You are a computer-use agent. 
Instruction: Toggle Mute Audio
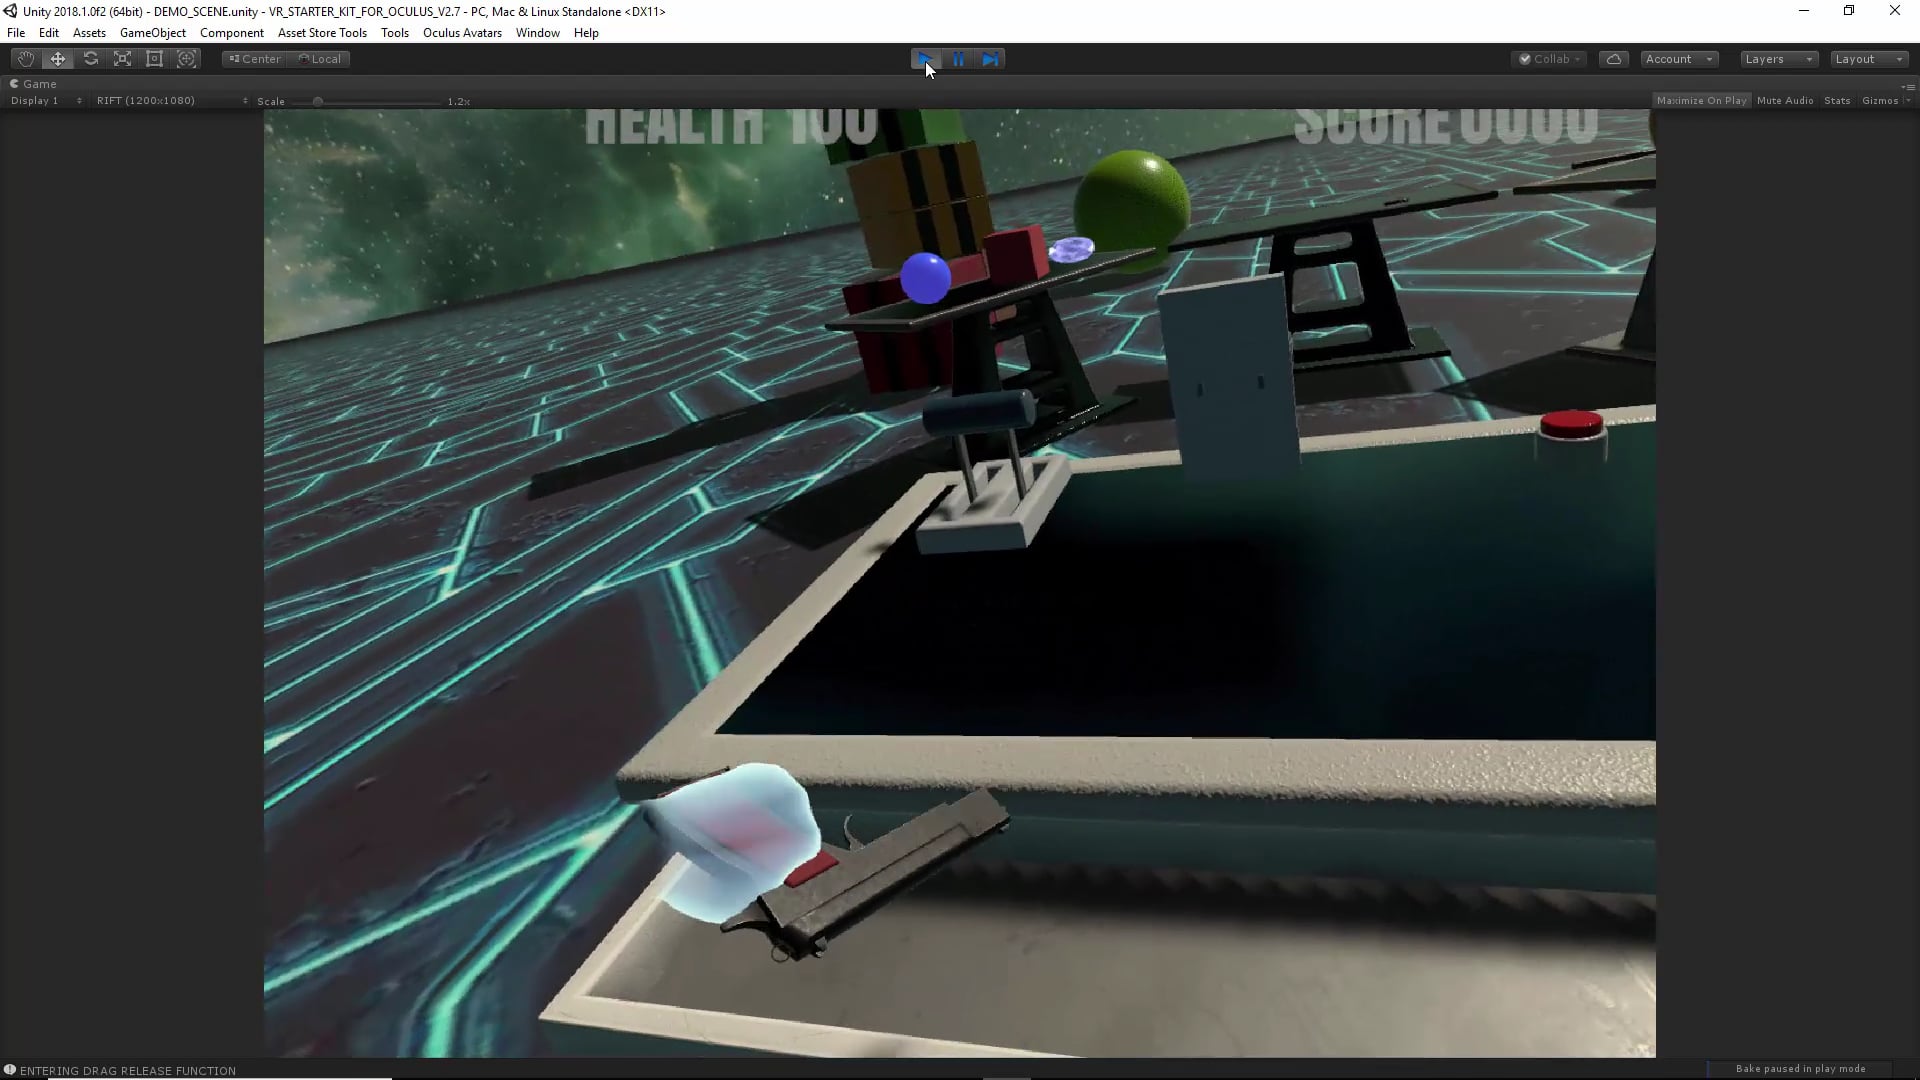(1785, 100)
